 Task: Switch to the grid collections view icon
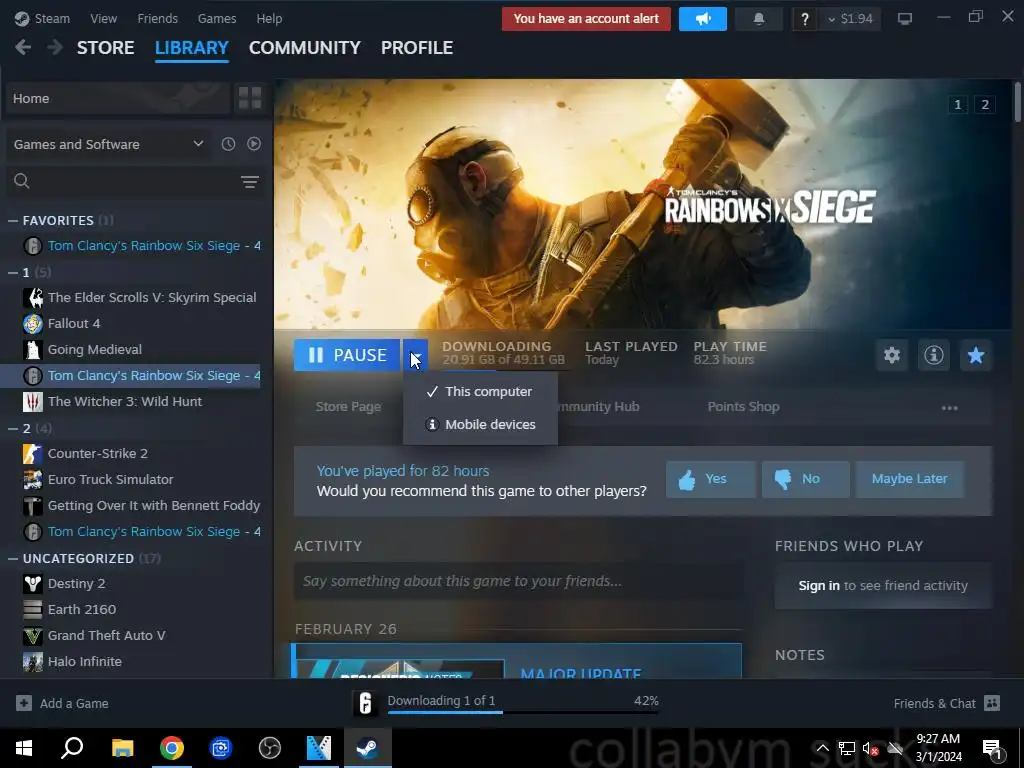click(250, 98)
